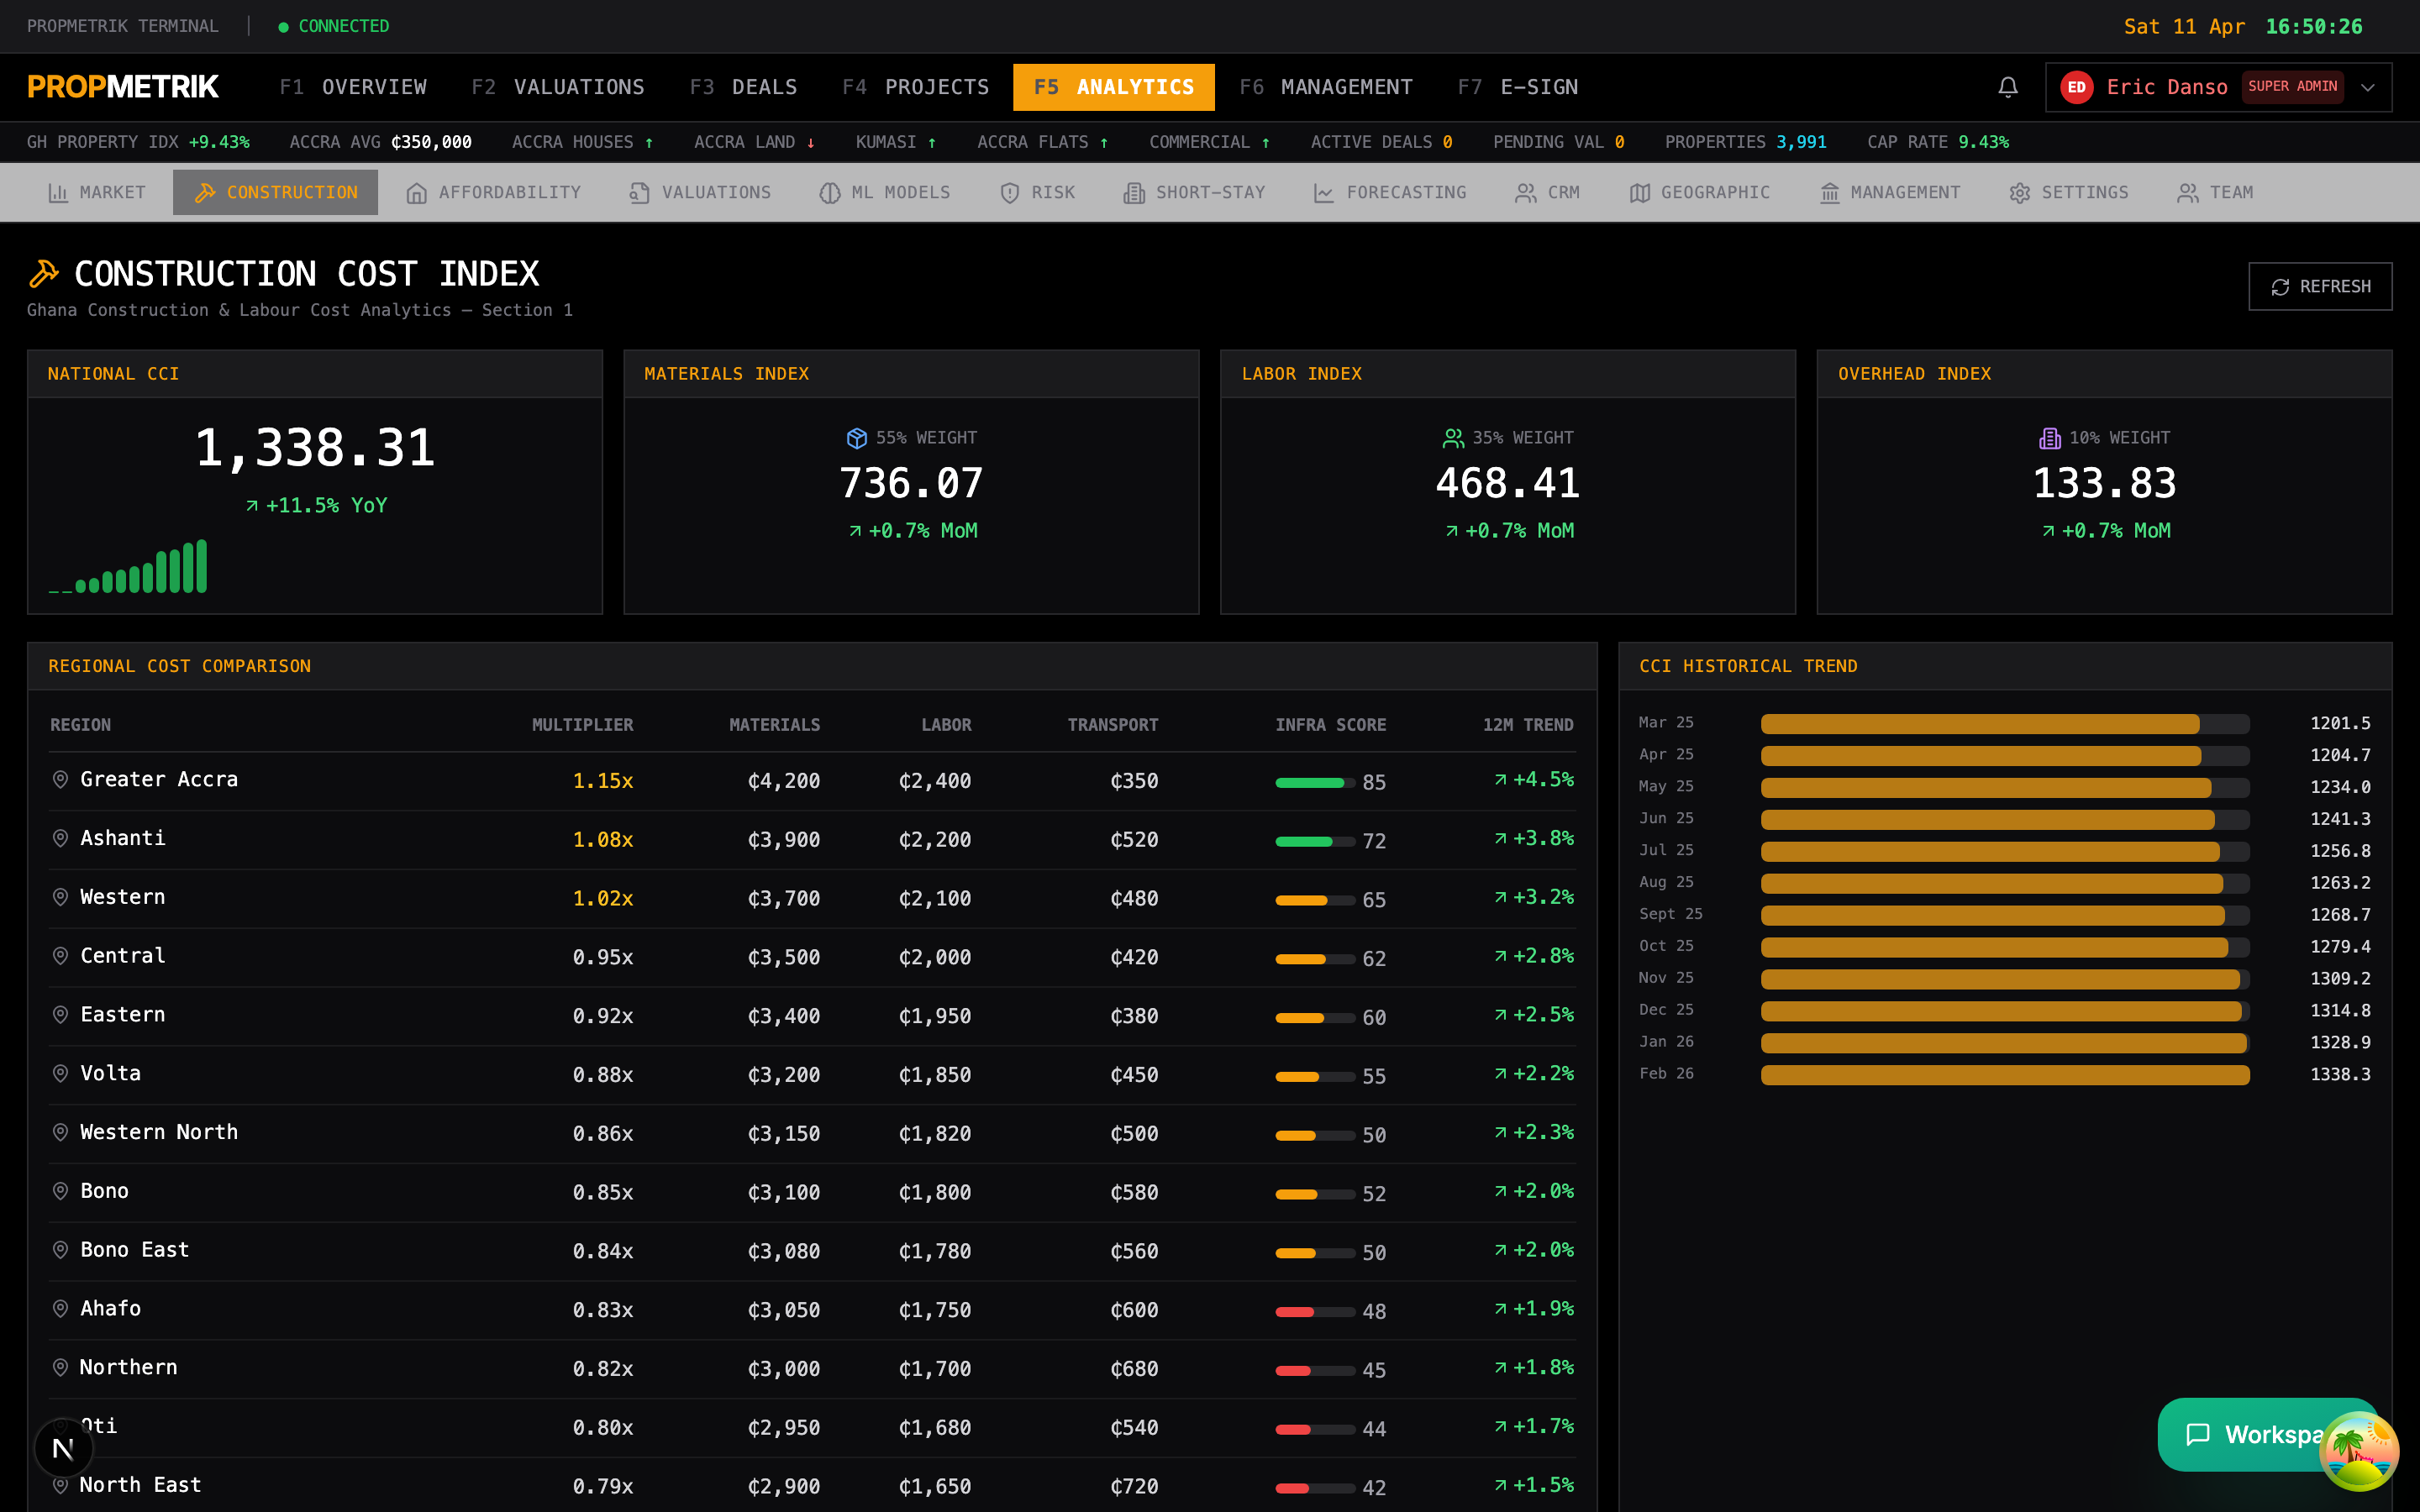Click the Geographic map icon

coord(1639,193)
